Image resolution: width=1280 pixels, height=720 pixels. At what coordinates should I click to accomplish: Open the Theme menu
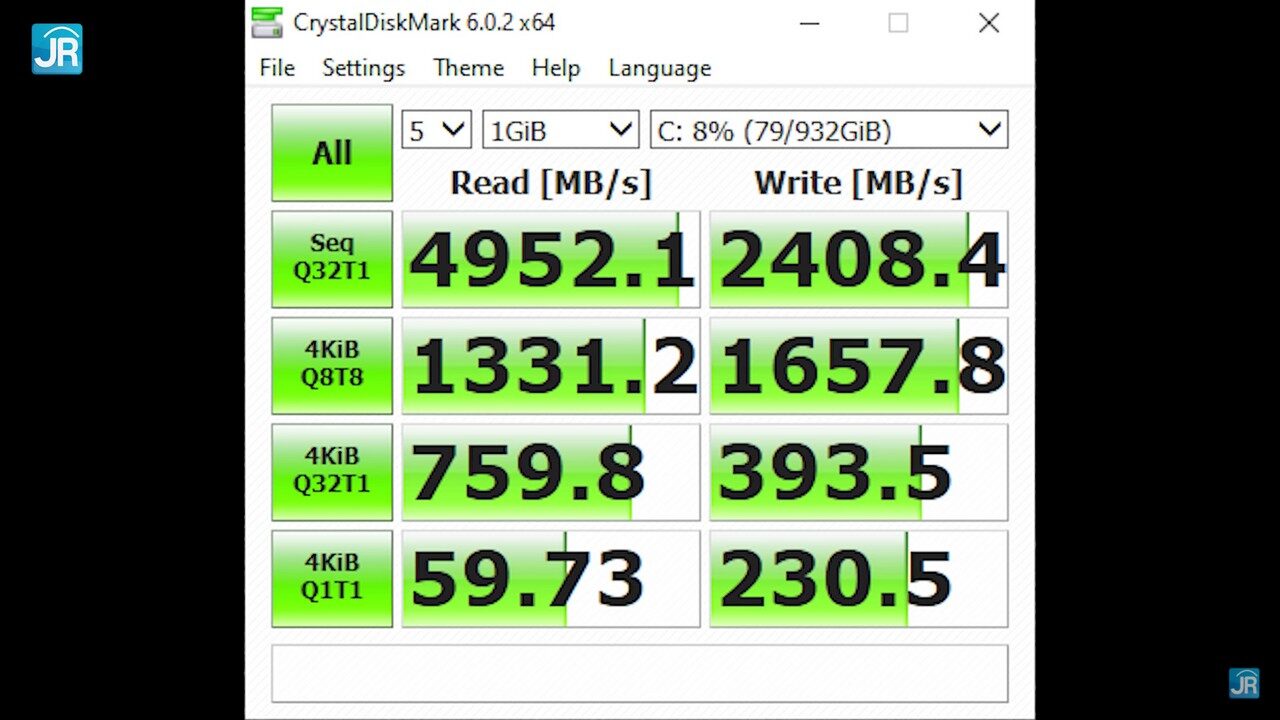[x=468, y=68]
